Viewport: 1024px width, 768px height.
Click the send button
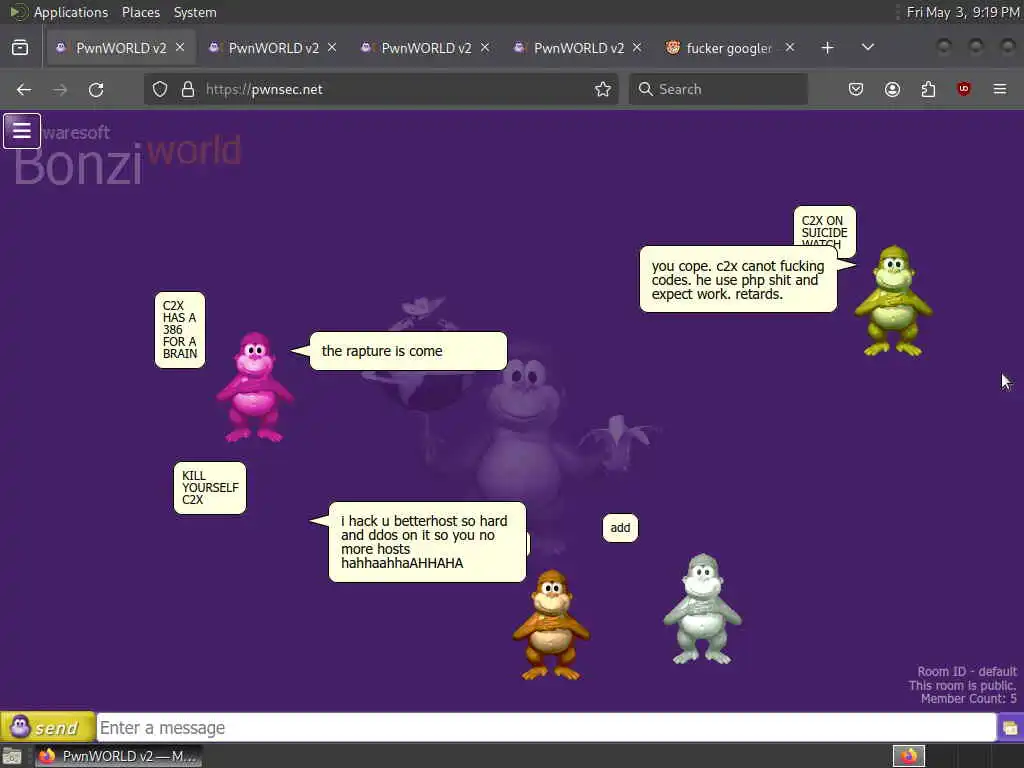[48, 727]
